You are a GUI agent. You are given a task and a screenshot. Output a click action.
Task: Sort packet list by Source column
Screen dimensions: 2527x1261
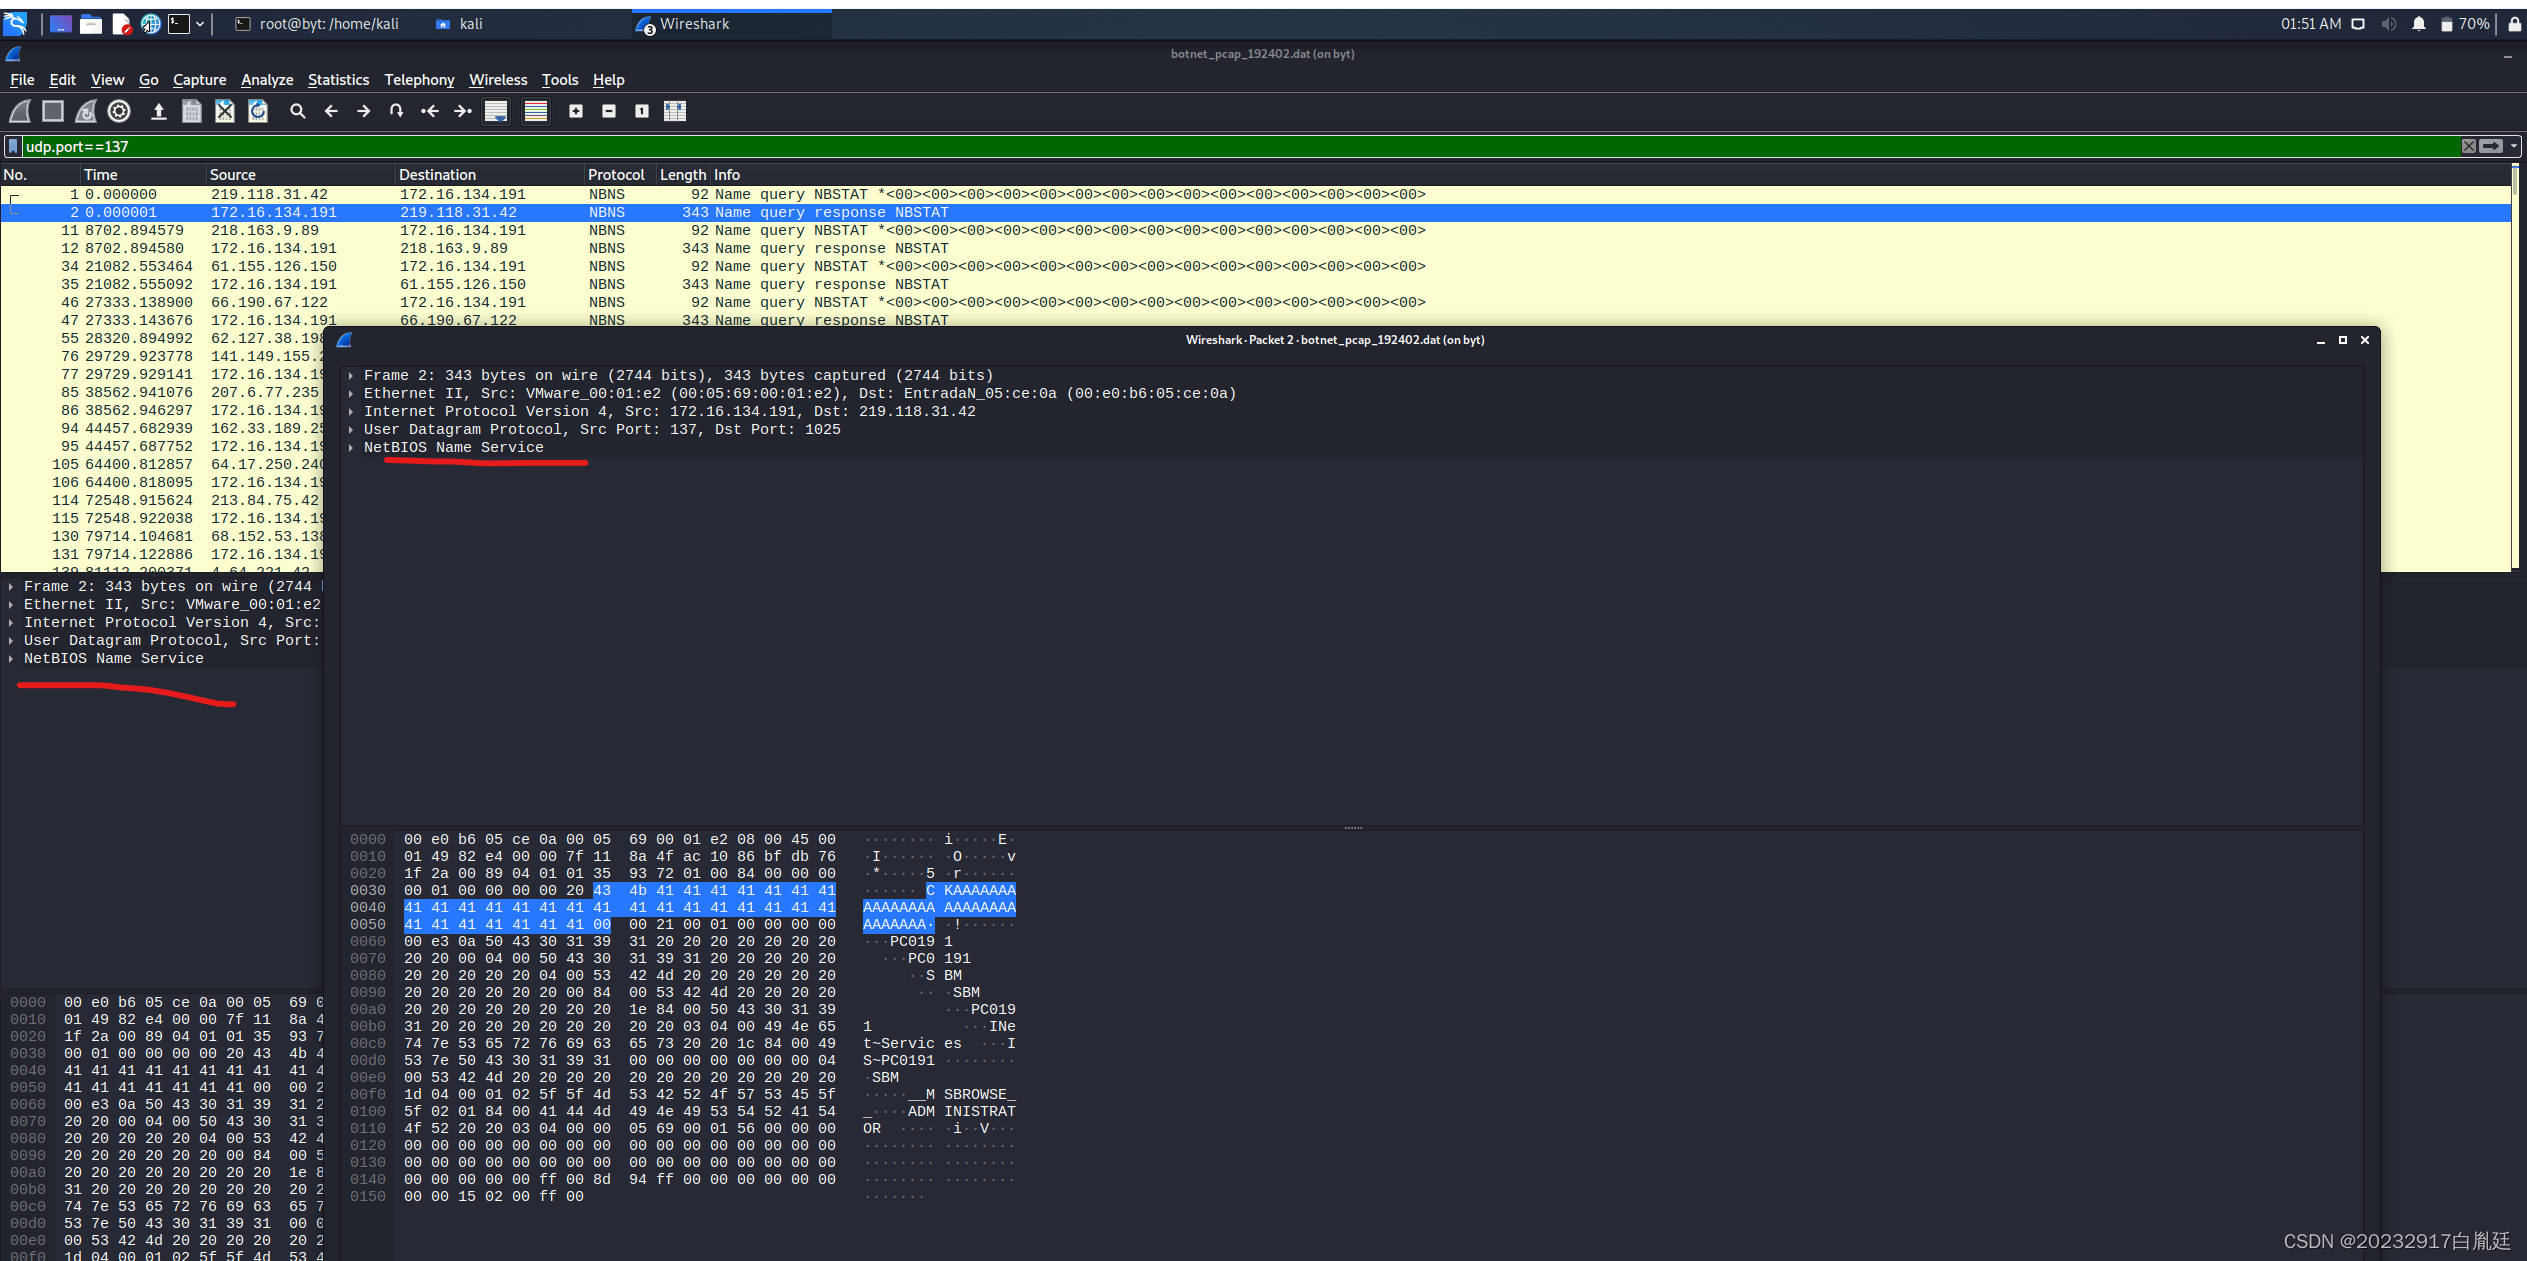300,175
